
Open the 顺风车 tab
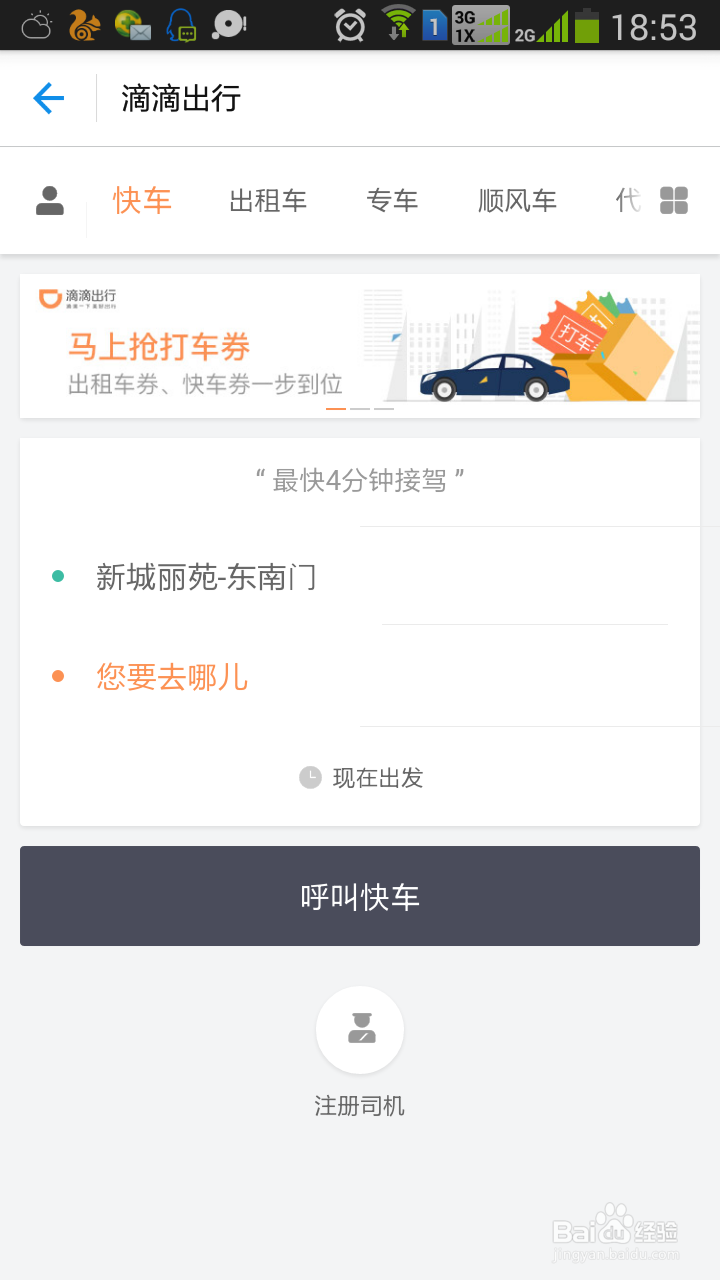click(x=517, y=201)
